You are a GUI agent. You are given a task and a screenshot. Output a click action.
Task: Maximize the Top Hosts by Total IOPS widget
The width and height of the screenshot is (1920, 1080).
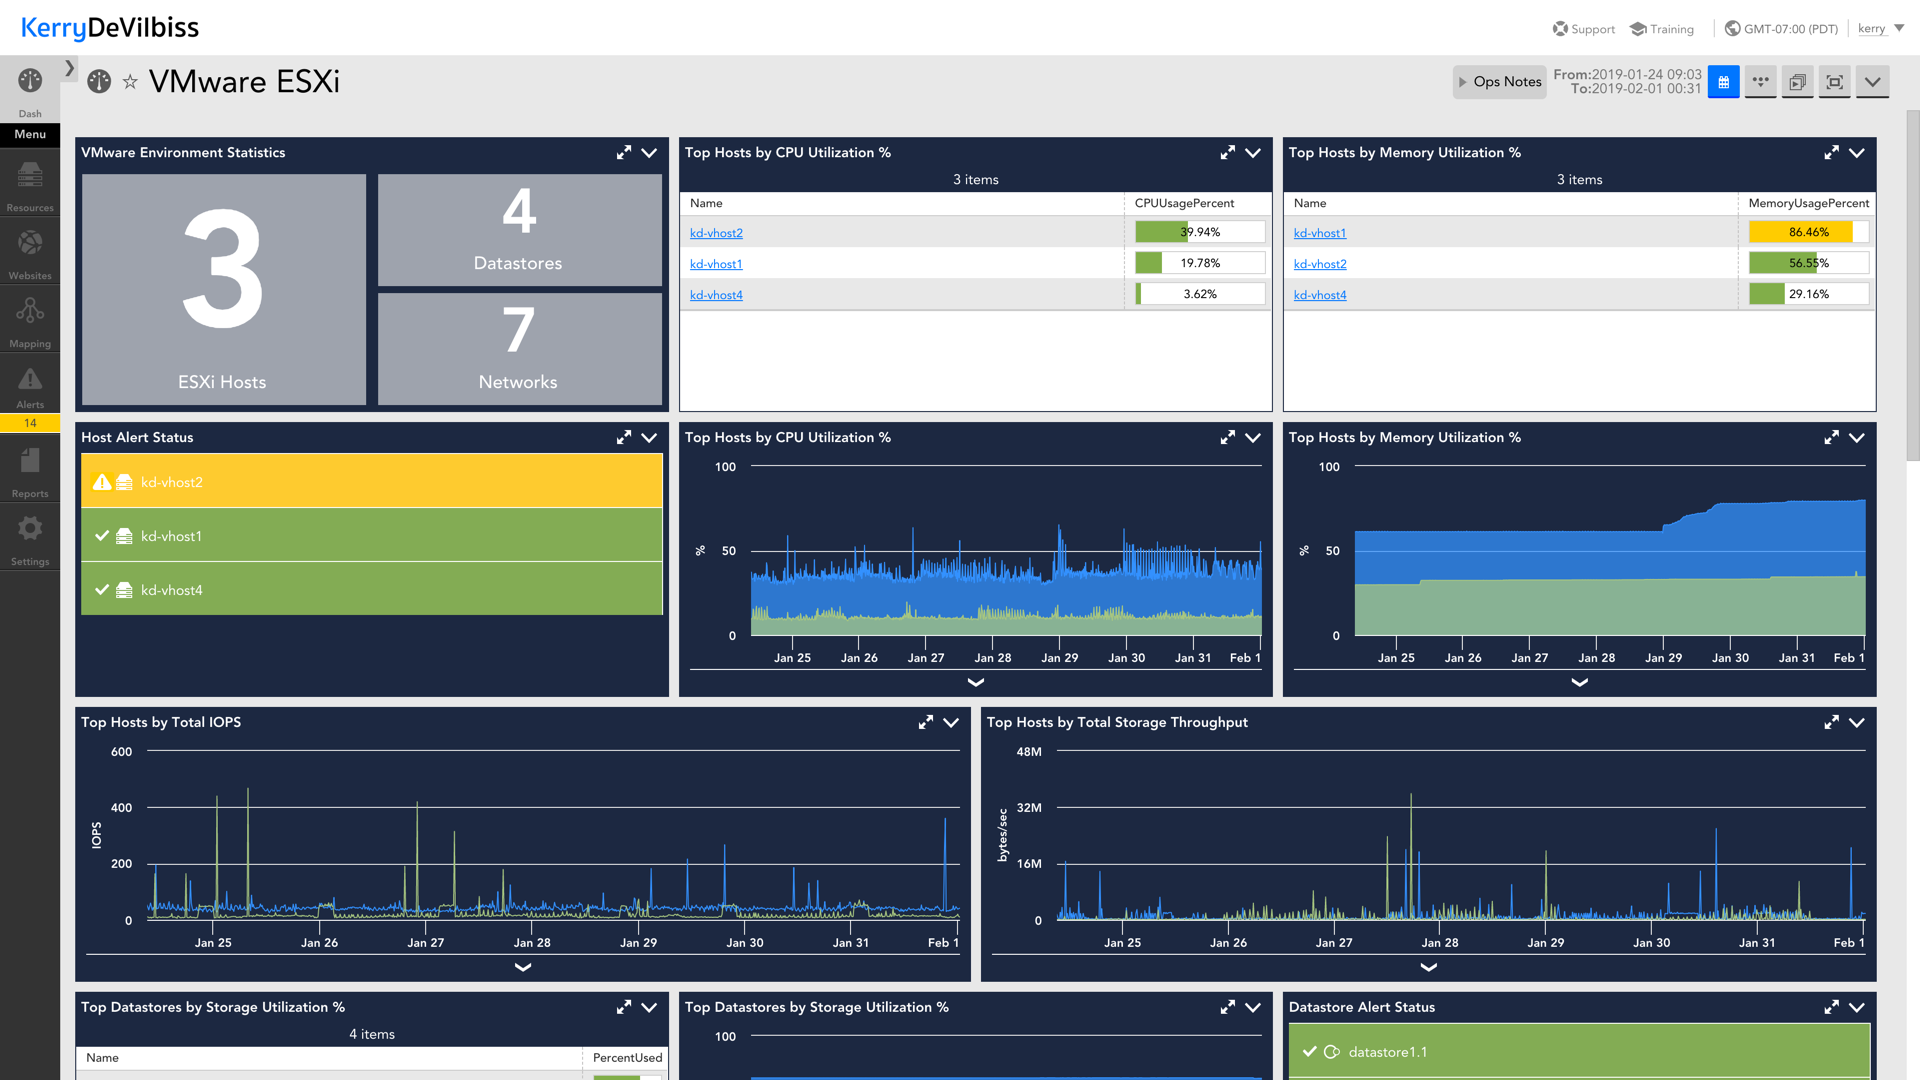926,723
